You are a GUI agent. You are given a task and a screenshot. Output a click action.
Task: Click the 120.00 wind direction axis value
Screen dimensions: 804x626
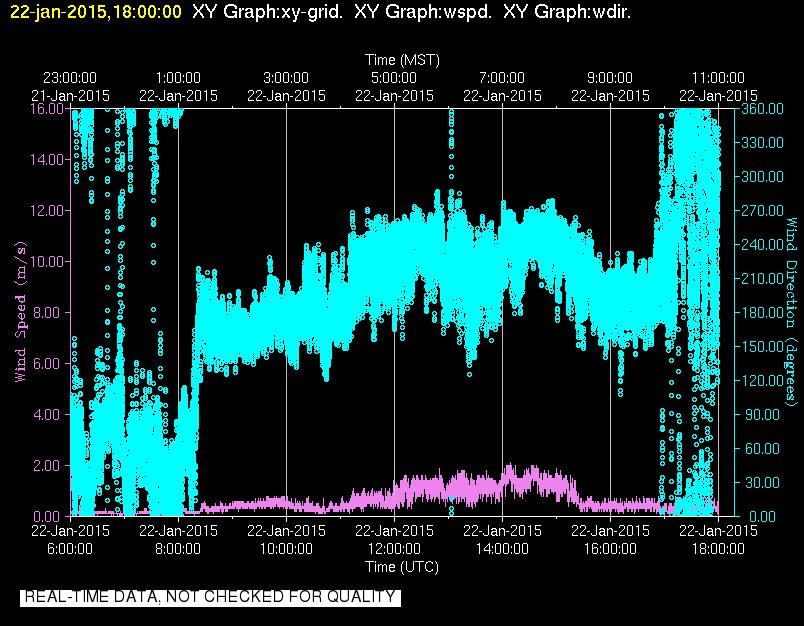[762, 381]
